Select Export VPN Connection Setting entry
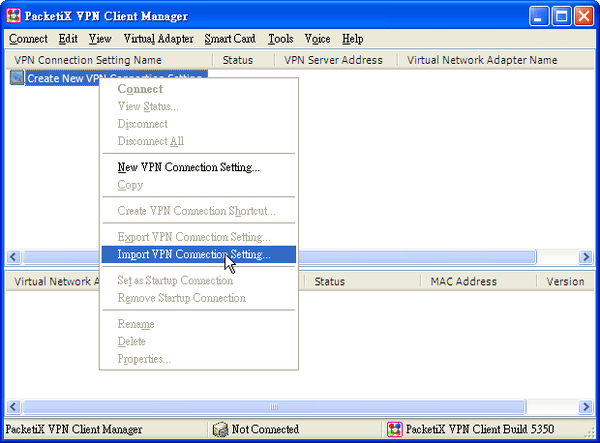 pyautogui.click(x=199, y=237)
